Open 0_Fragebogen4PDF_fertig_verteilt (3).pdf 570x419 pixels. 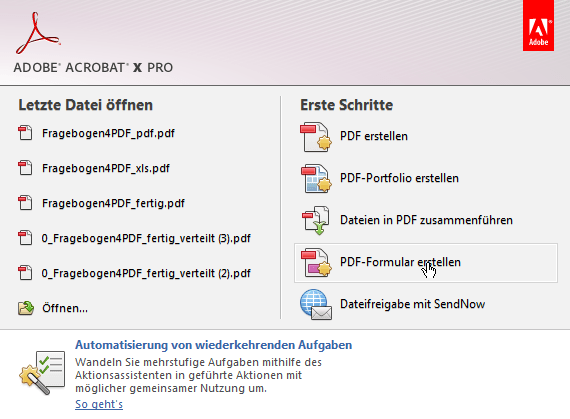146,238
